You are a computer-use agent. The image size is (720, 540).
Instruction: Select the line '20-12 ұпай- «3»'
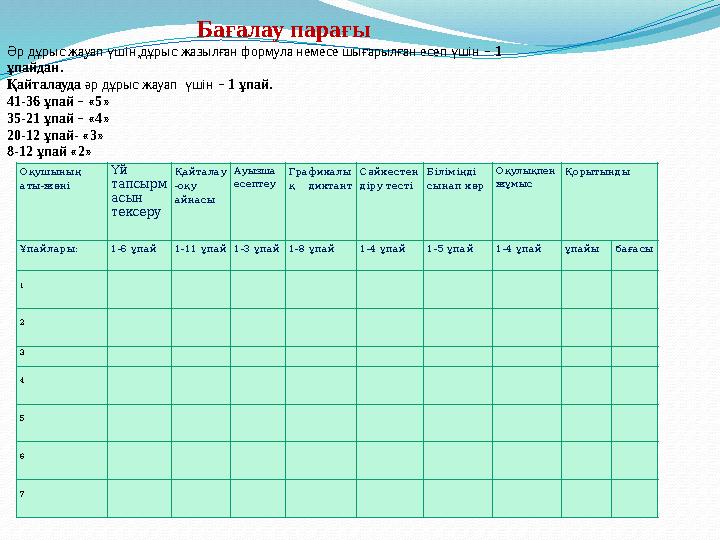tap(56, 135)
